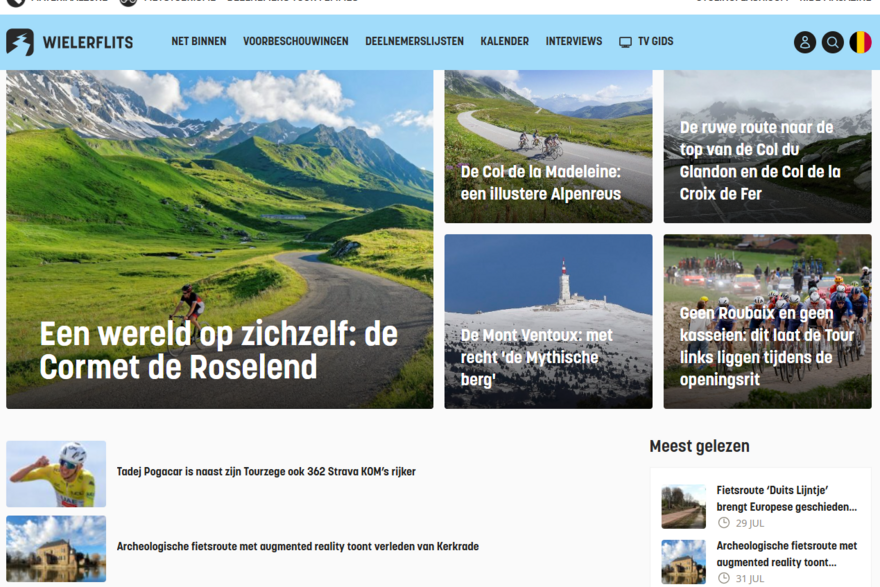The image size is (880, 587).
Task: Click the clock icon next to 29 JUL
Action: [724, 523]
